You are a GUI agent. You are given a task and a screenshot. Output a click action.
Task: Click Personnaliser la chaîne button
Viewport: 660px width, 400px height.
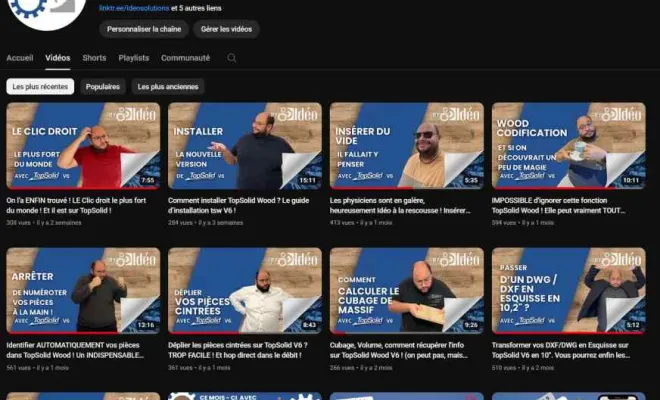(x=144, y=29)
